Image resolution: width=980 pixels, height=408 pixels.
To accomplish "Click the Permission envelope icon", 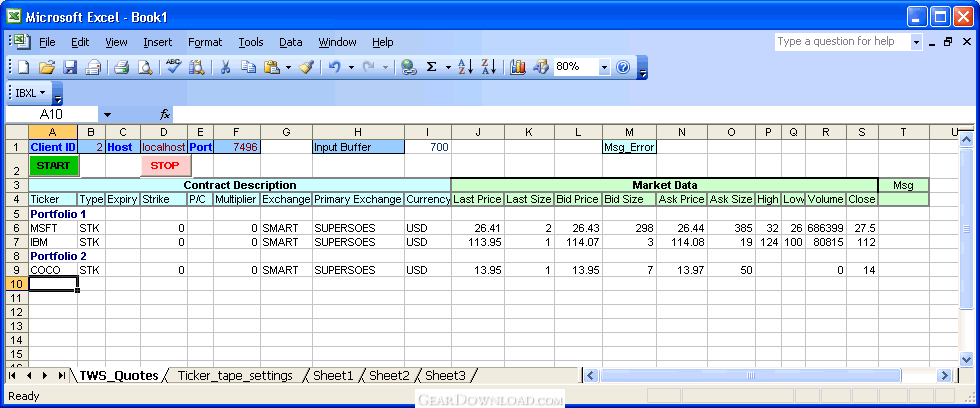I will (93, 67).
